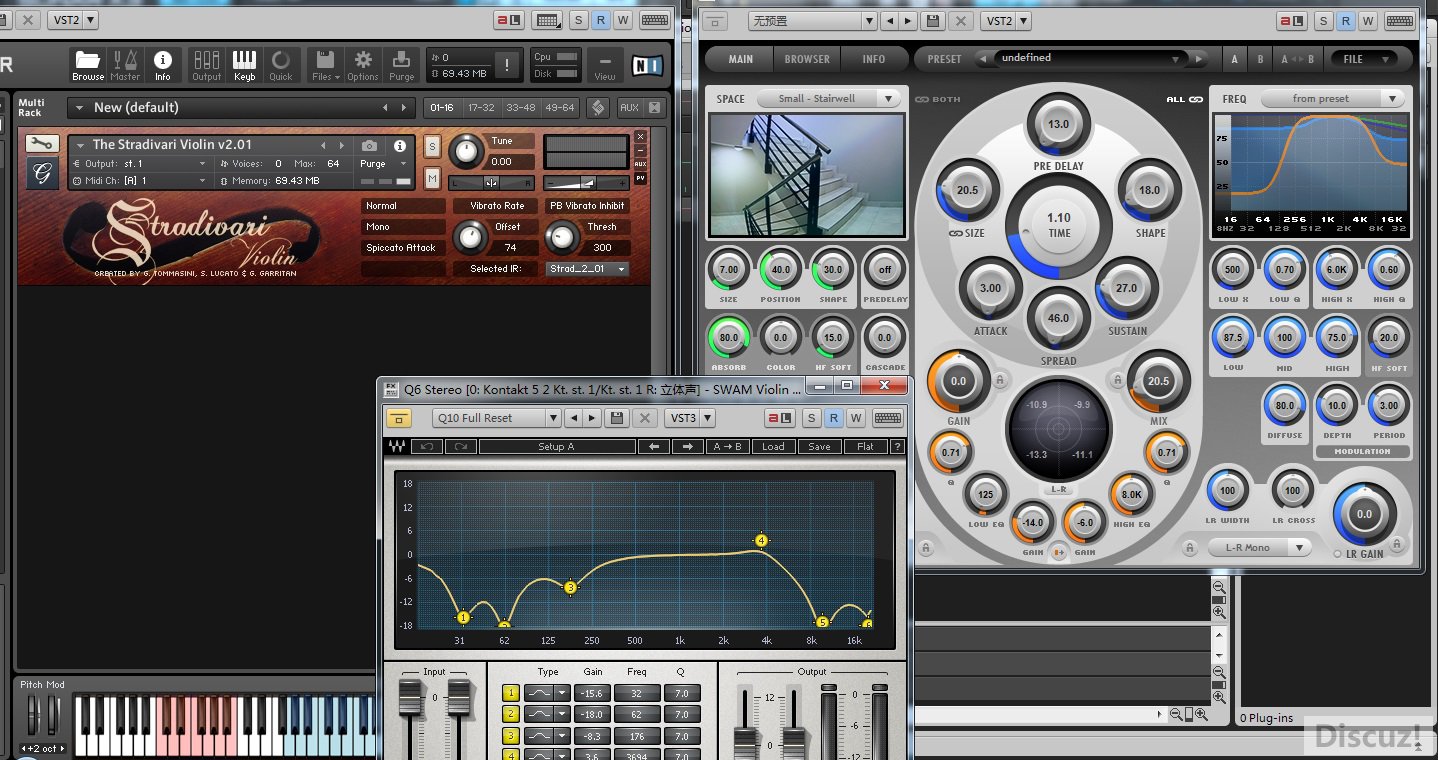
Task: Open Kontakt Options gear
Action: (x=363, y=66)
